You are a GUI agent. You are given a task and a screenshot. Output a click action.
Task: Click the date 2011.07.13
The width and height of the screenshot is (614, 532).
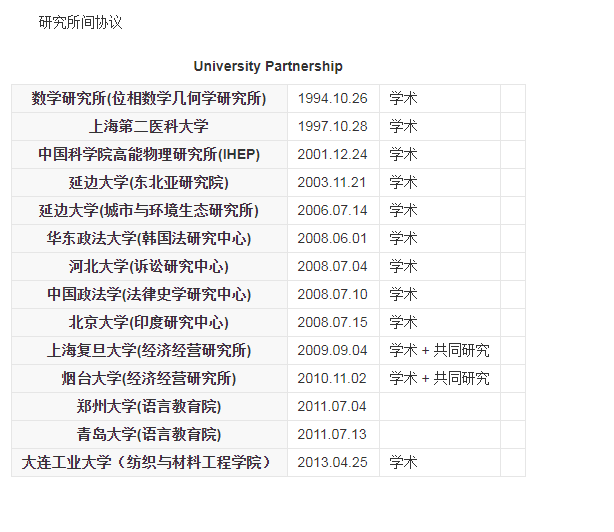pyautogui.click(x=332, y=435)
